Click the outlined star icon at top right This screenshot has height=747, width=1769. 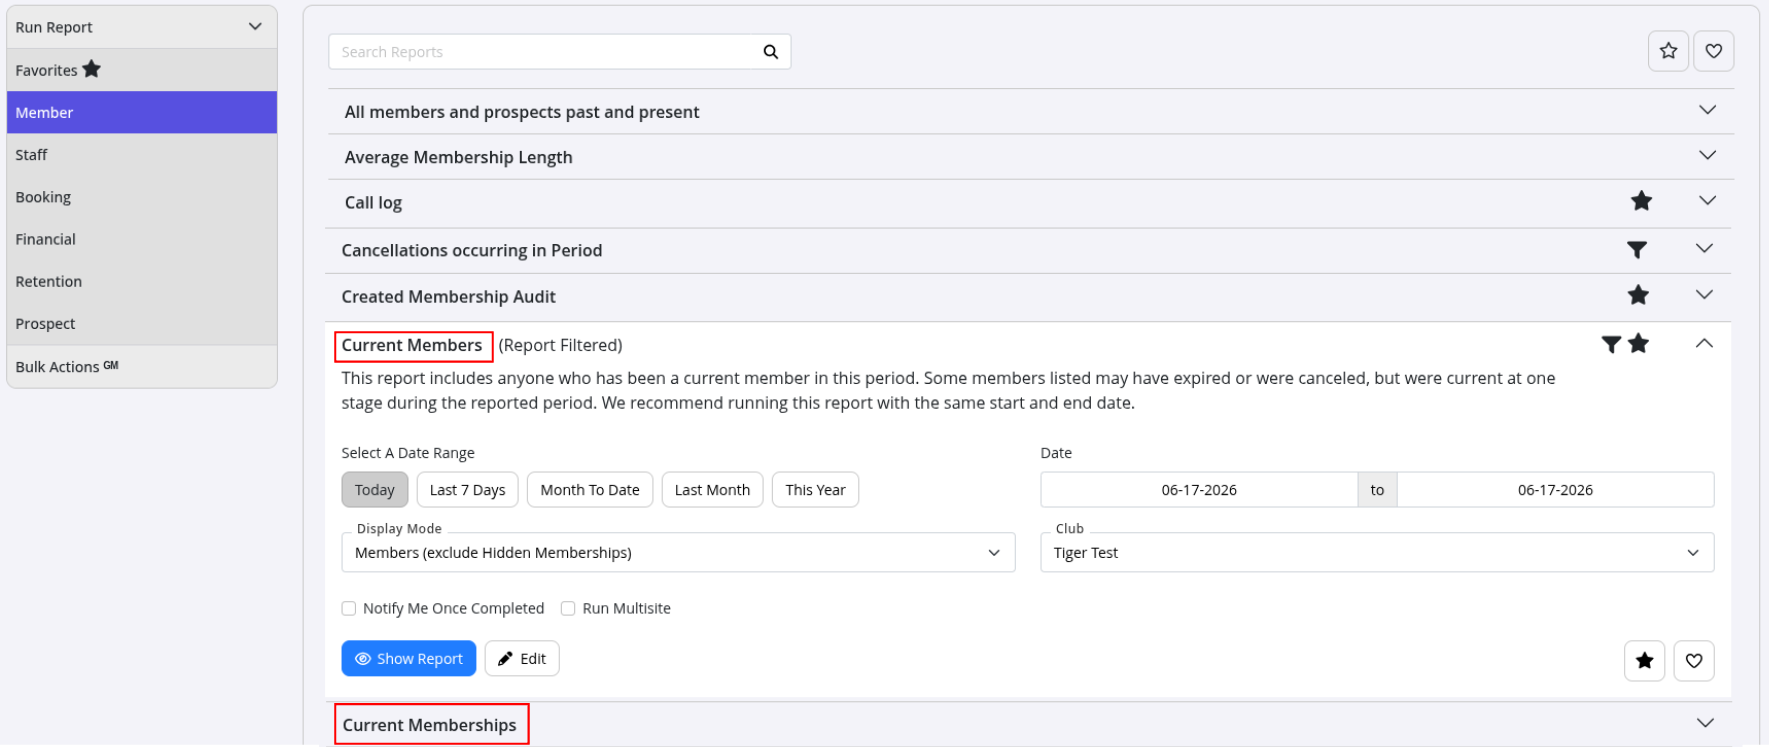(1668, 51)
